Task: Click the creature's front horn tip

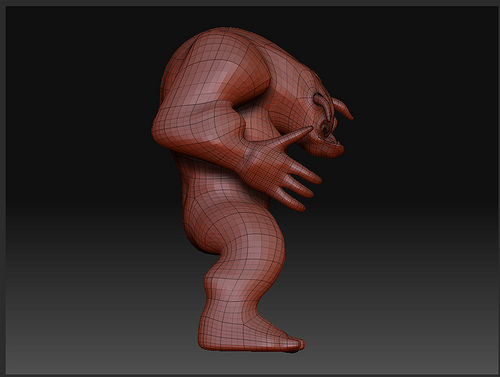Action: pos(350,116)
